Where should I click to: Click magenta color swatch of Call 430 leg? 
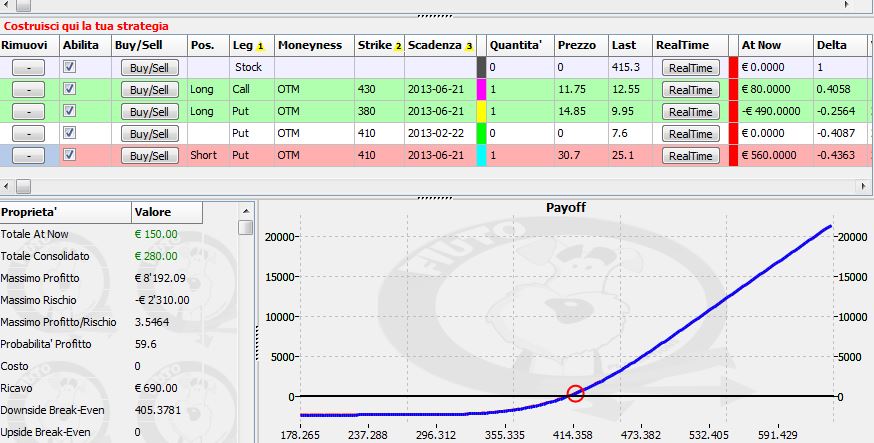pos(482,90)
